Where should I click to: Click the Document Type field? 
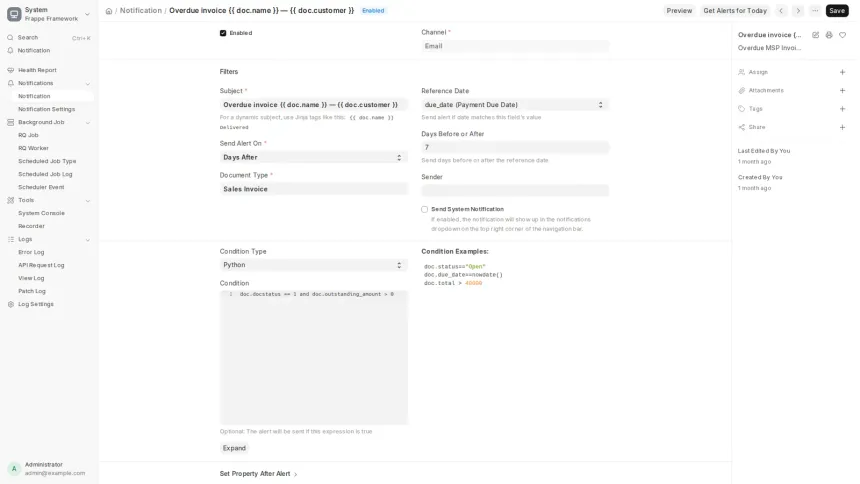(313, 189)
